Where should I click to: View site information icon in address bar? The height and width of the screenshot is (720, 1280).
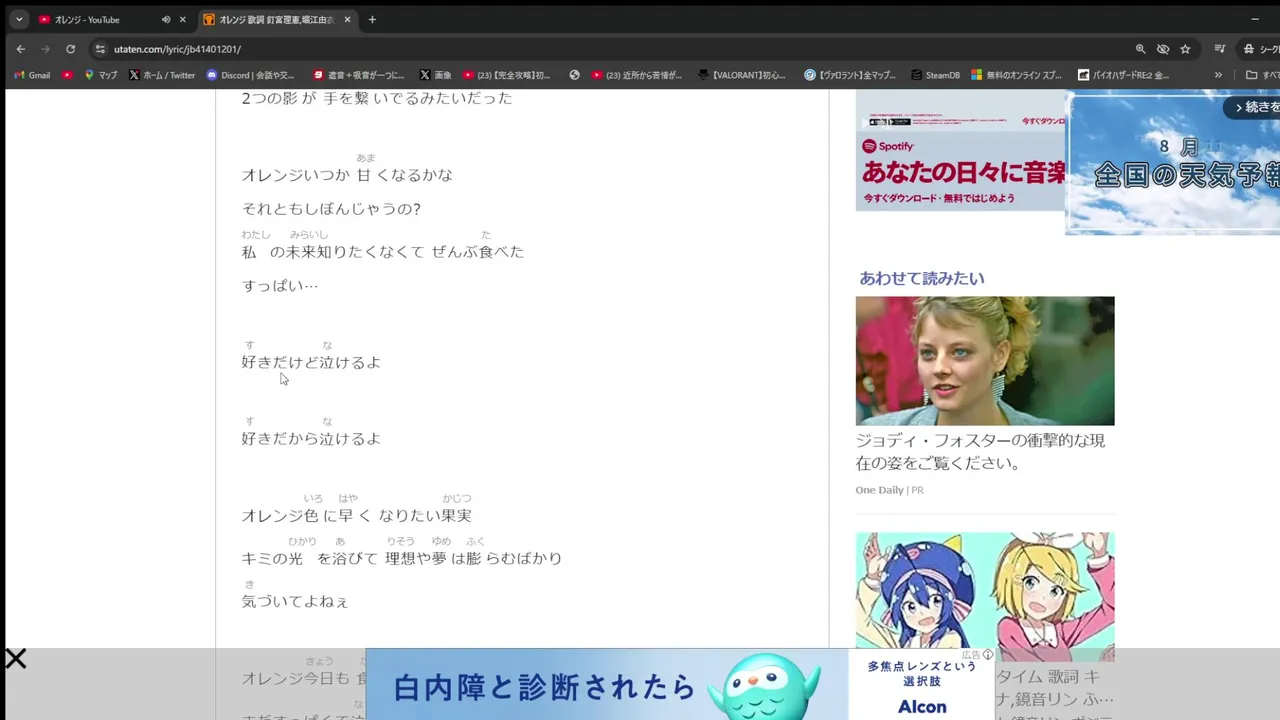coord(99,48)
